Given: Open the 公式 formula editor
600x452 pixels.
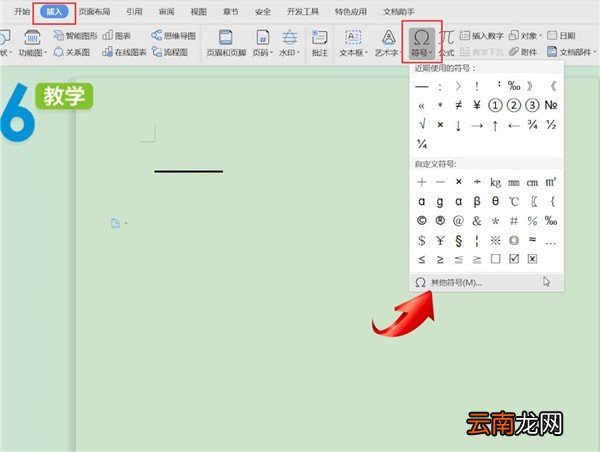Looking at the screenshot, I should click(446, 43).
